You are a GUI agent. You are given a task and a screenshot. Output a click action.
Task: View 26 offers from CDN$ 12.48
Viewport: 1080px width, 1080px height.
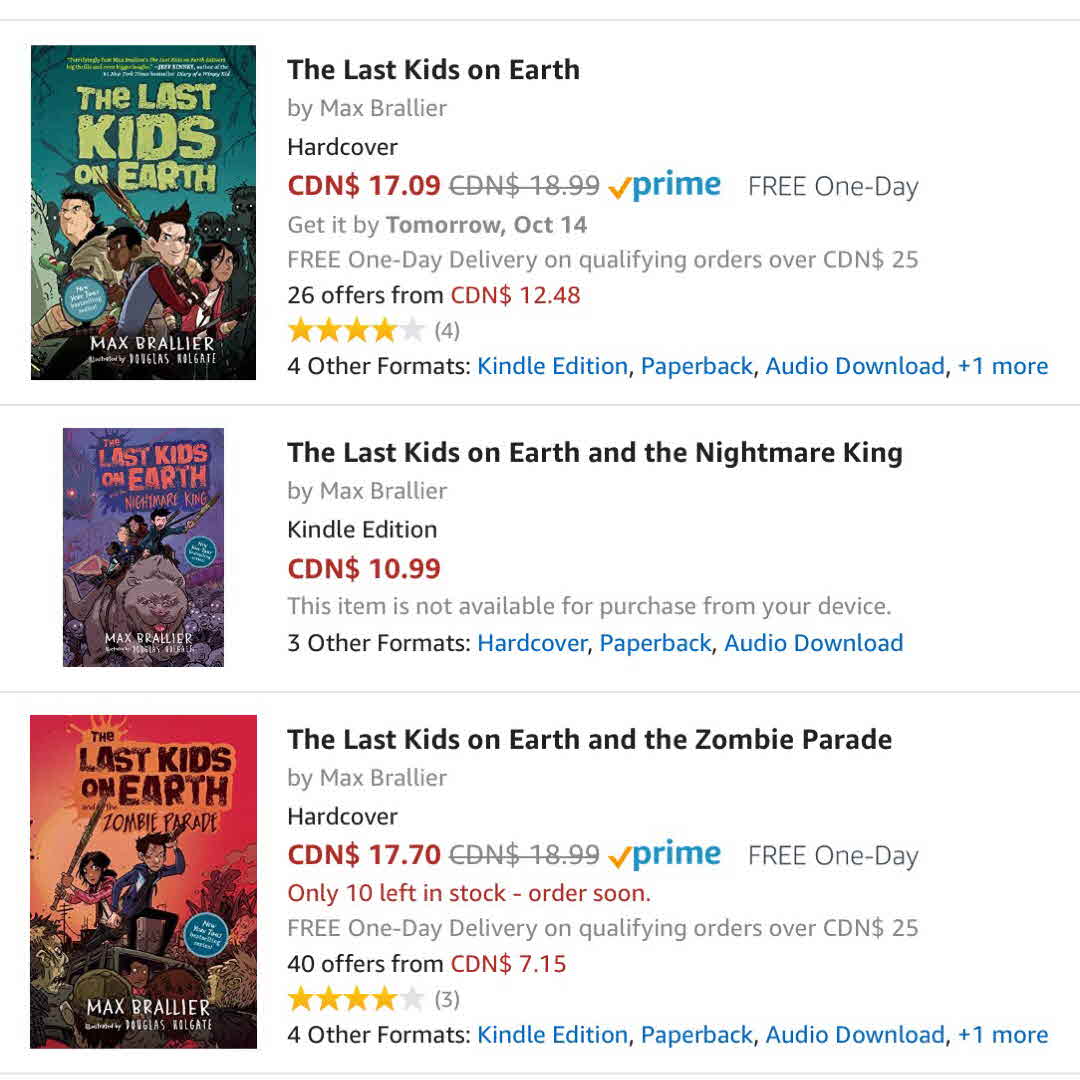pyautogui.click(x=433, y=295)
